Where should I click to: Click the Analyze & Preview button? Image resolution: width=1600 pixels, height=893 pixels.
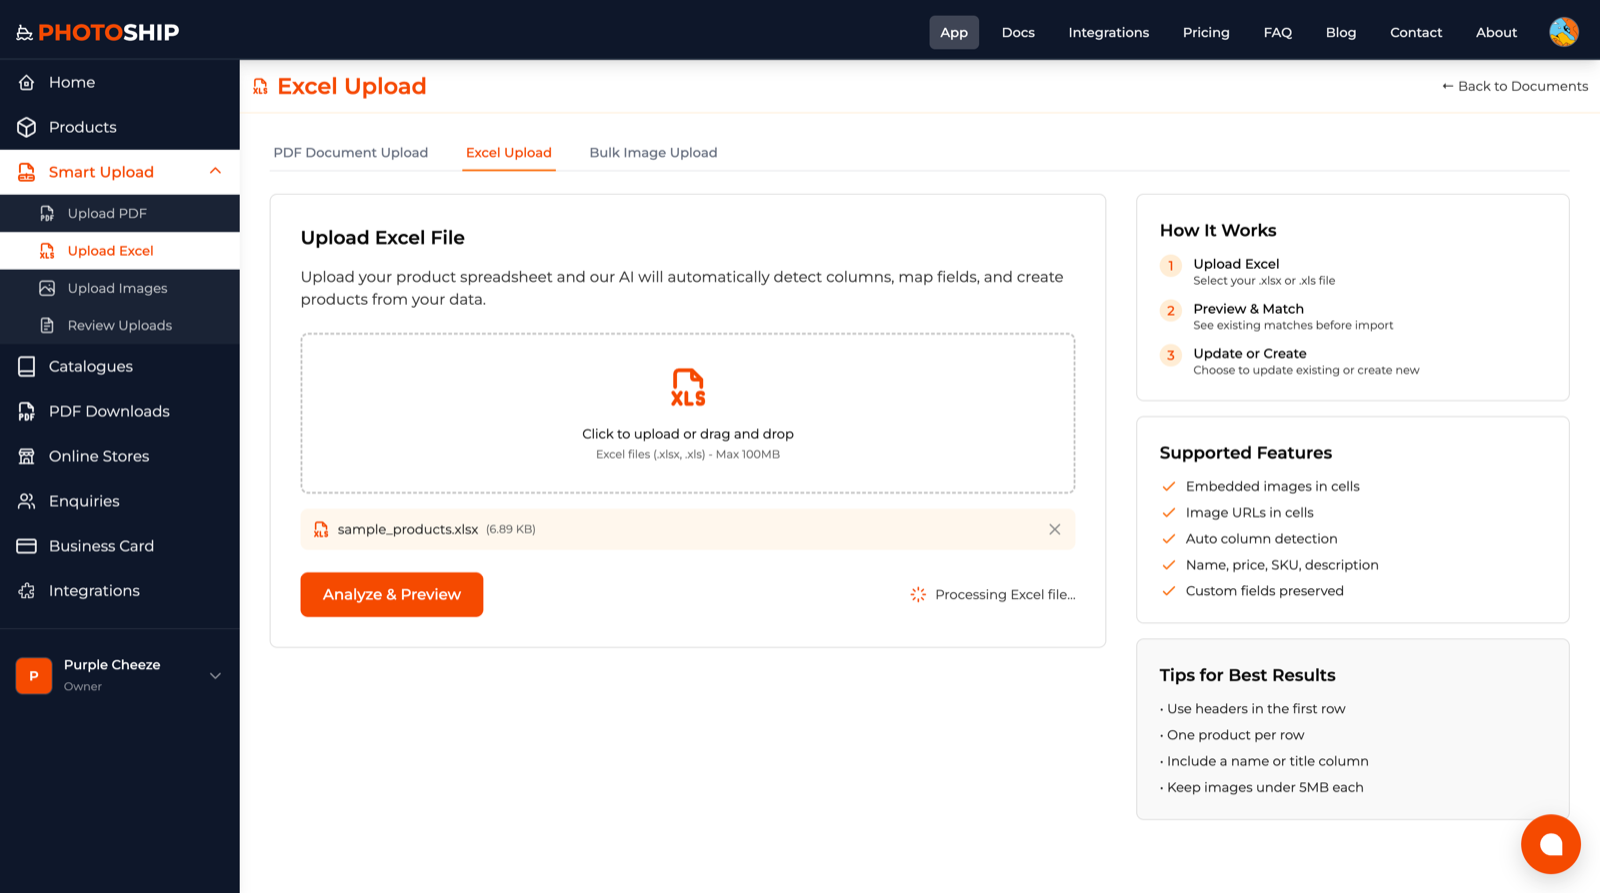point(391,594)
